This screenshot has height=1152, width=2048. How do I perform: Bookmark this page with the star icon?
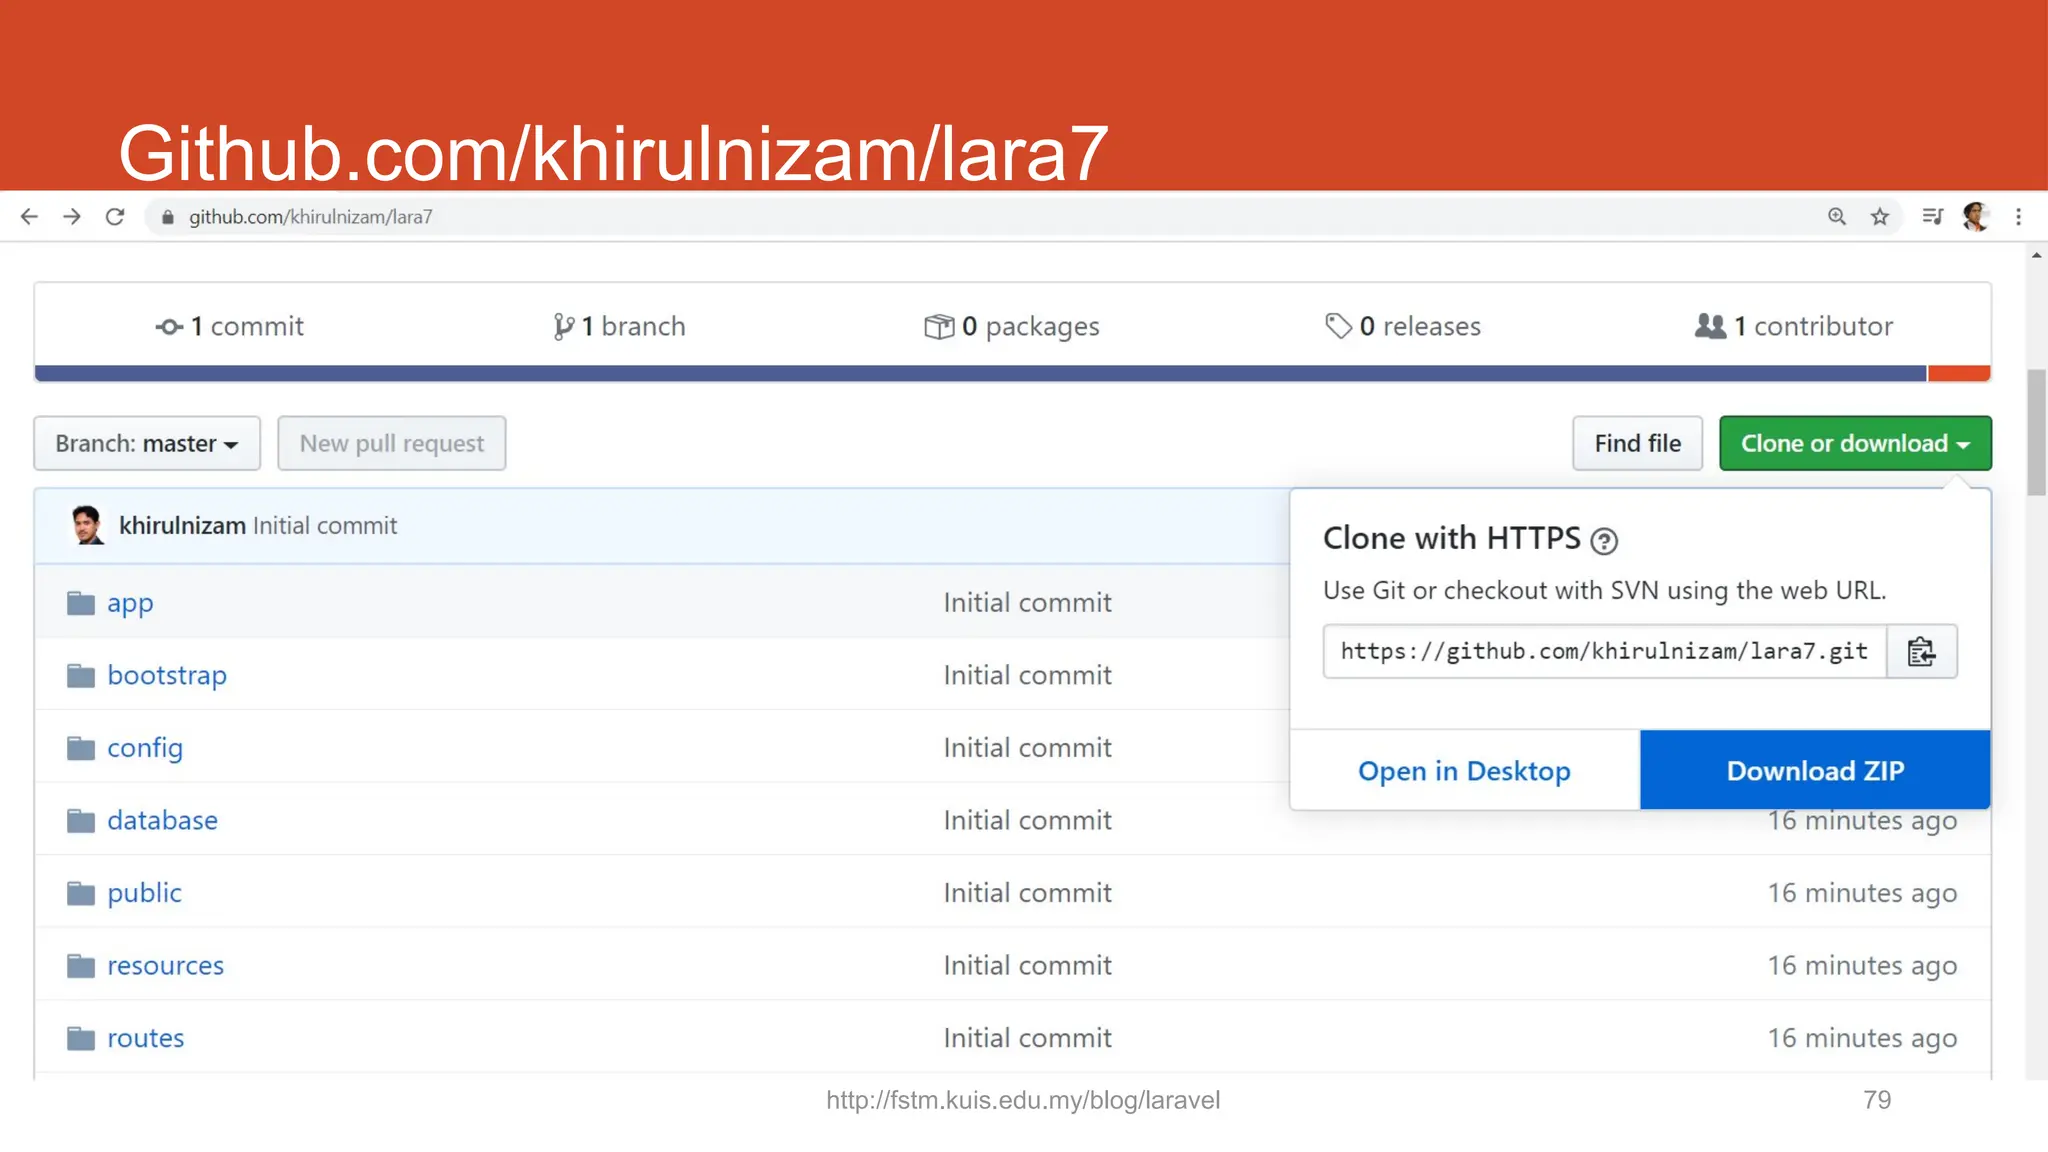[1880, 217]
